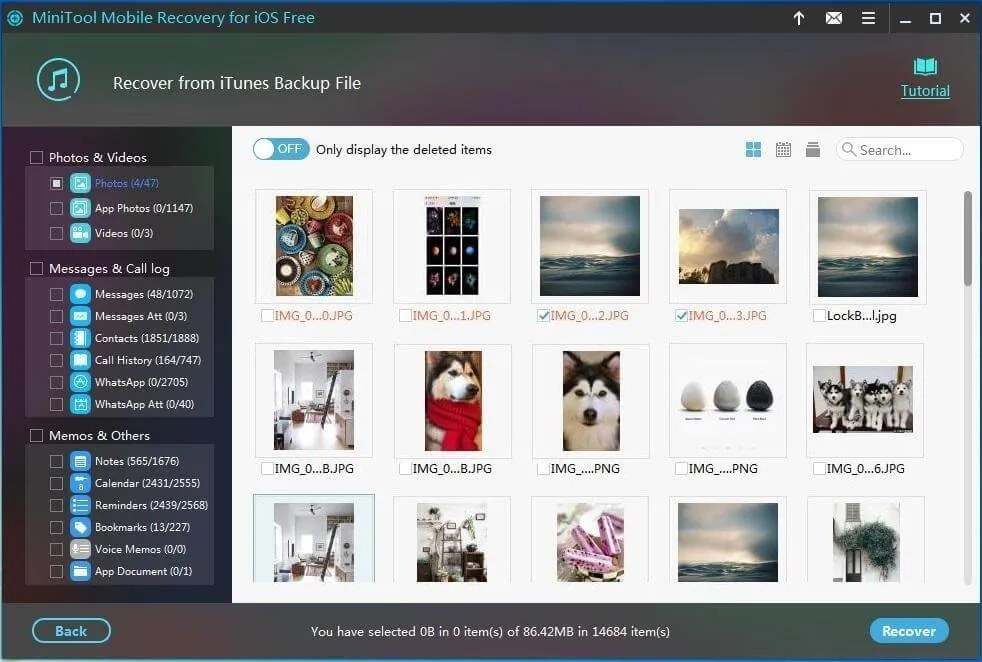Check the LockB...l.jpg checkbox
This screenshot has width=982, height=662.
coord(819,316)
